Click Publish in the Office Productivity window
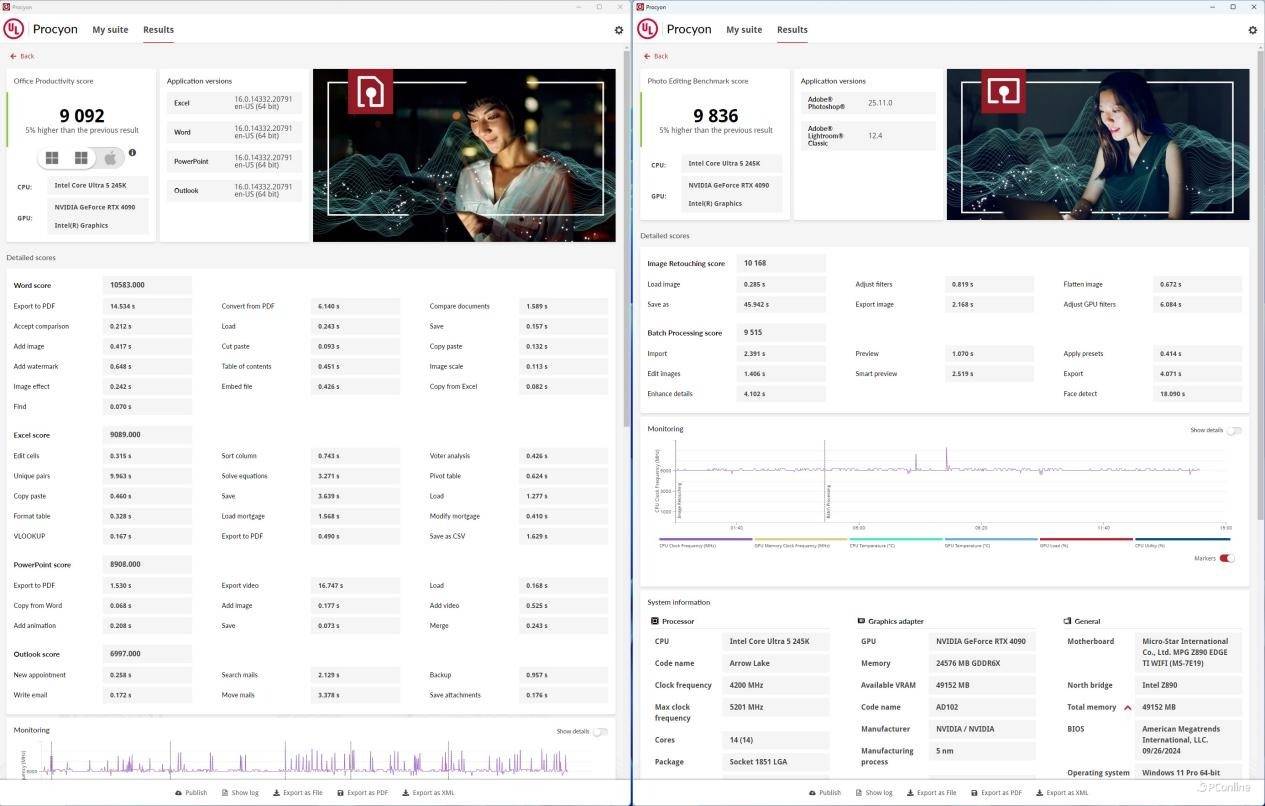This screenshot has height=806, width=1265. (190, 793)
